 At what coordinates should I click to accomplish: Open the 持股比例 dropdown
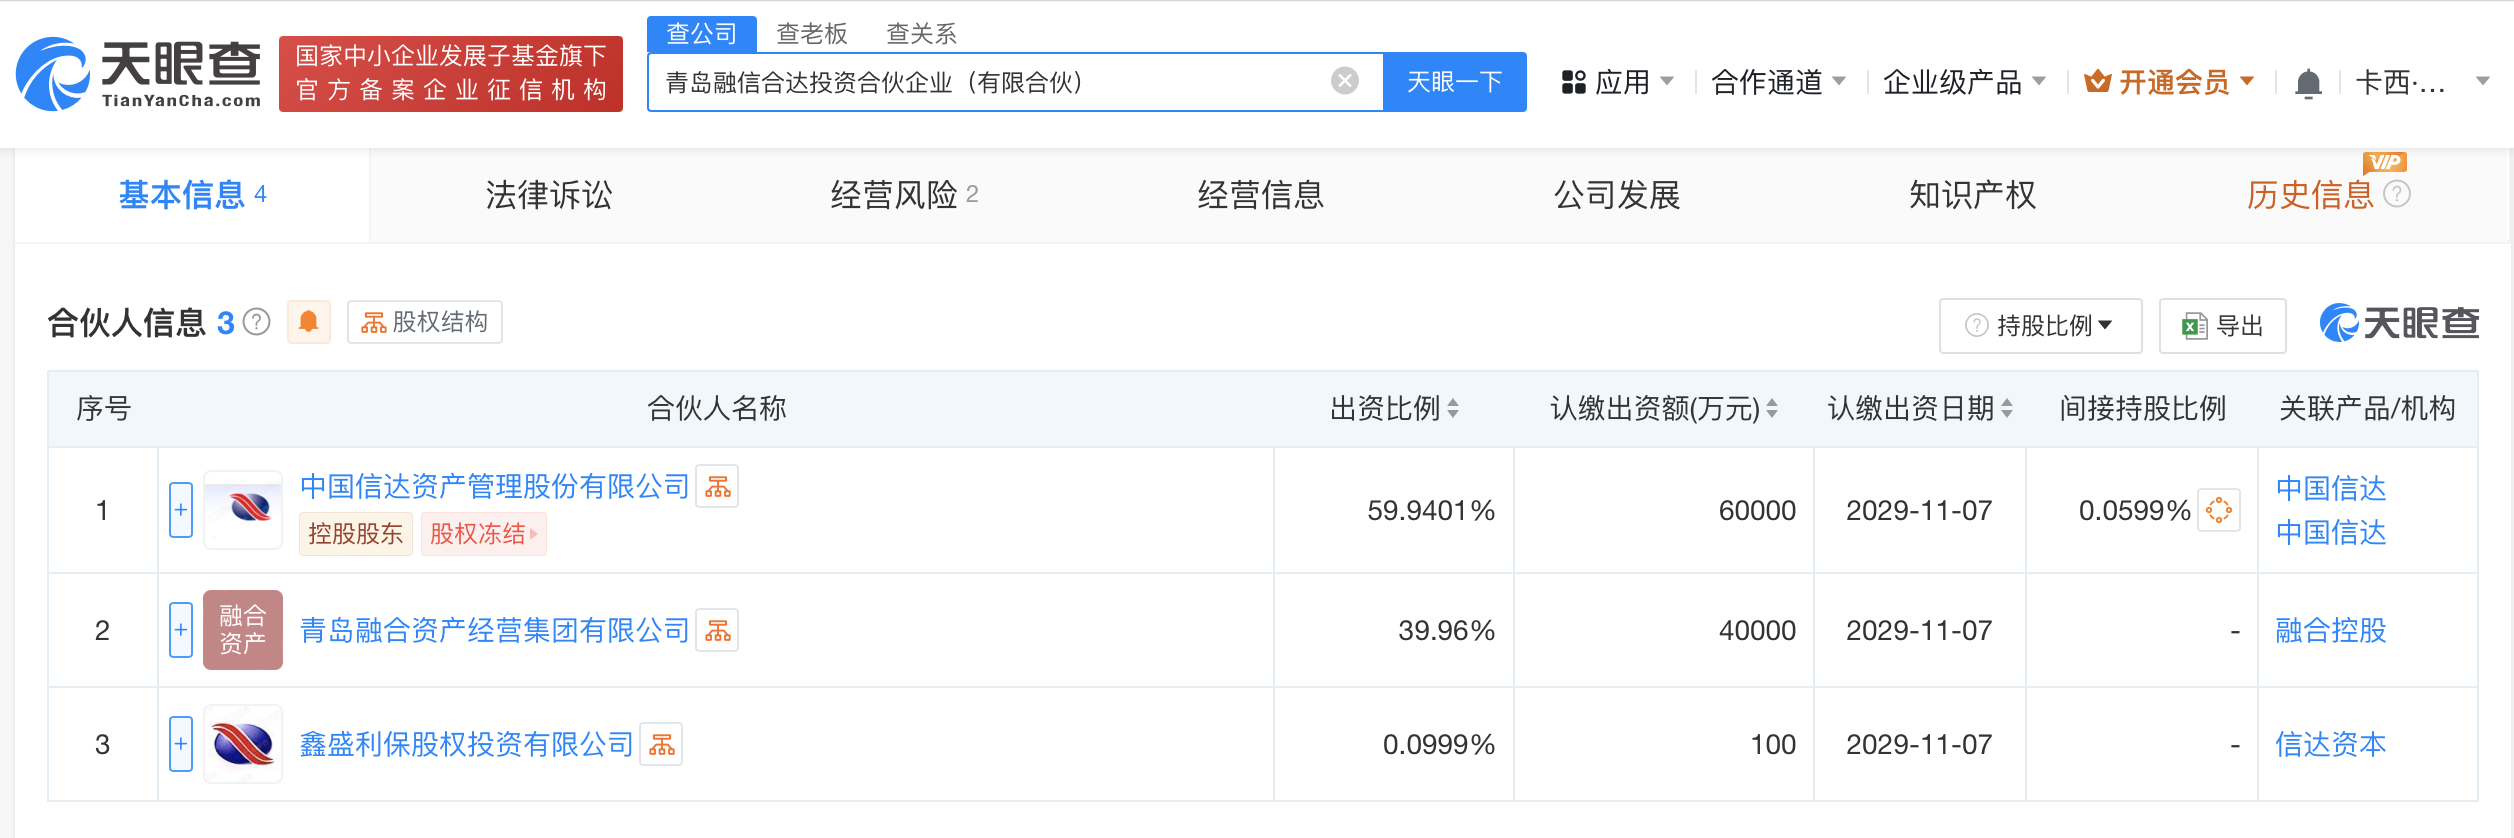(x=2040, y=326)
